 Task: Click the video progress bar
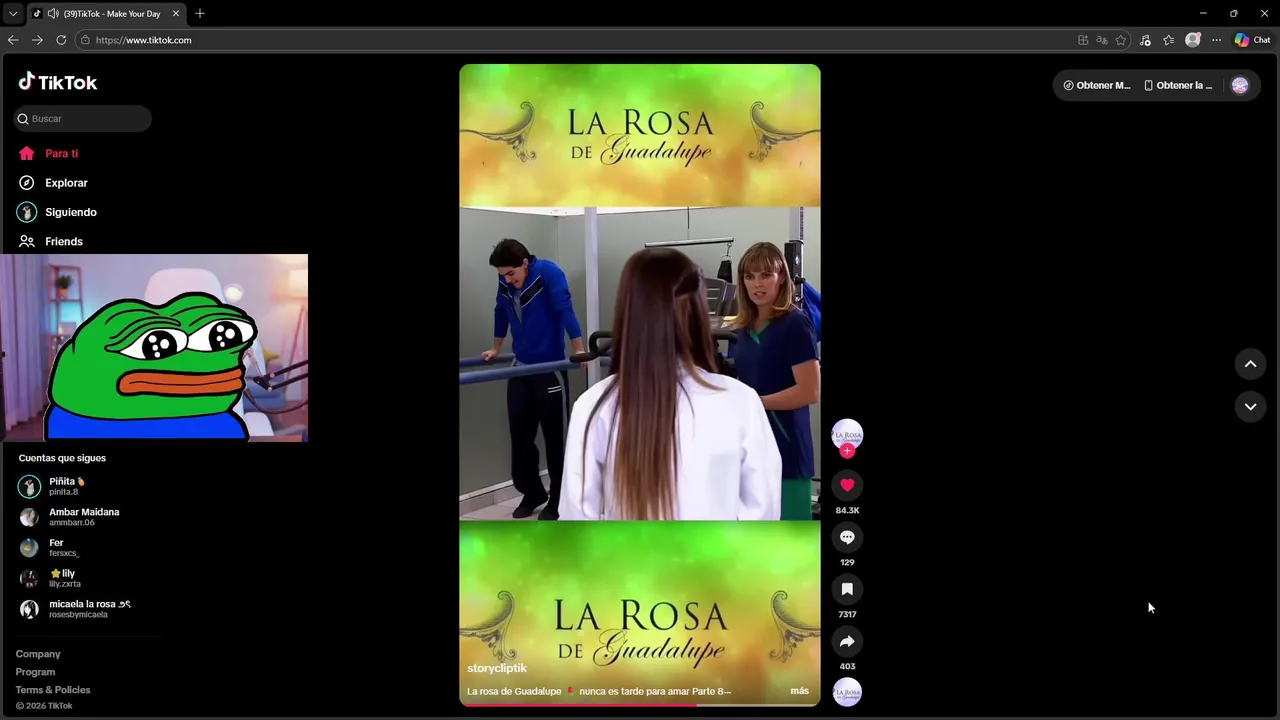pyautogui.click(x=640, y=704)
